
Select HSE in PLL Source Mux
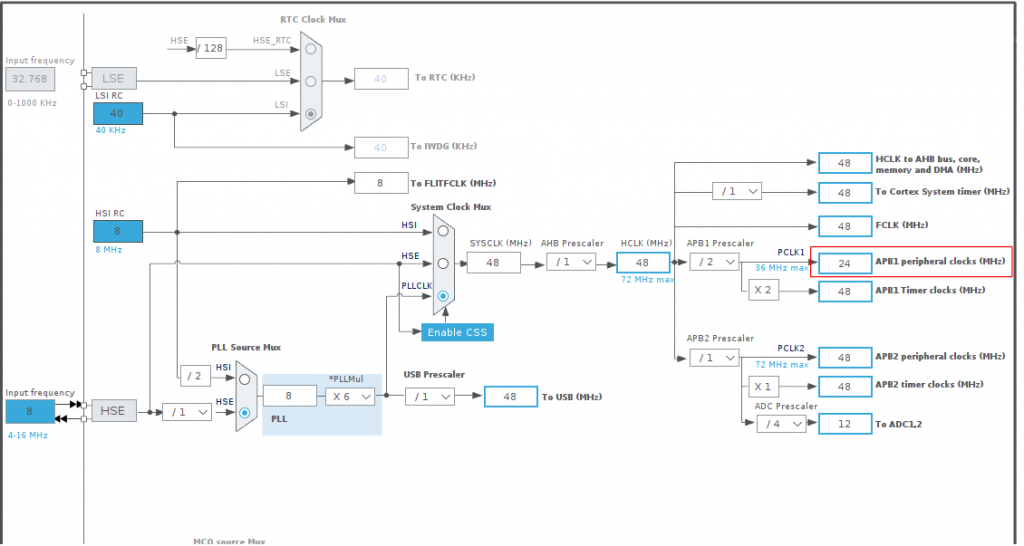coord(244,413)
